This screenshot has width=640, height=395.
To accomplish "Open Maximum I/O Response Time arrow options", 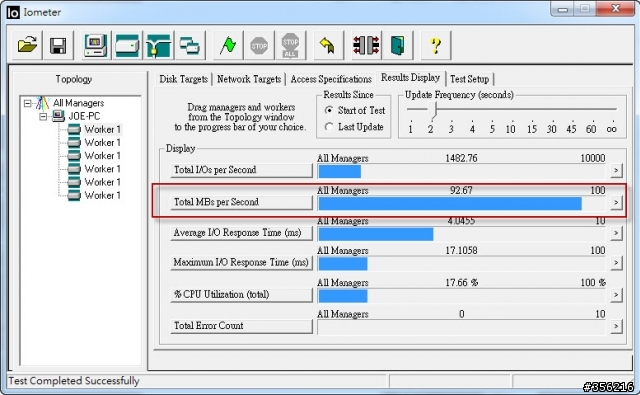I will tap(616, 262).
